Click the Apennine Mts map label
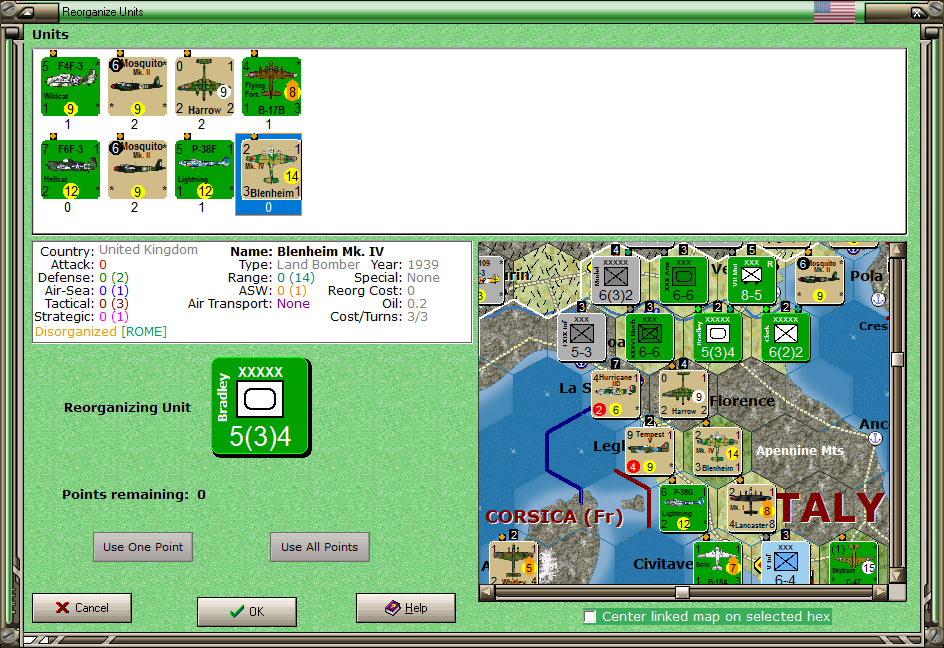Viewport: 944px width, 648px height. 800,450
